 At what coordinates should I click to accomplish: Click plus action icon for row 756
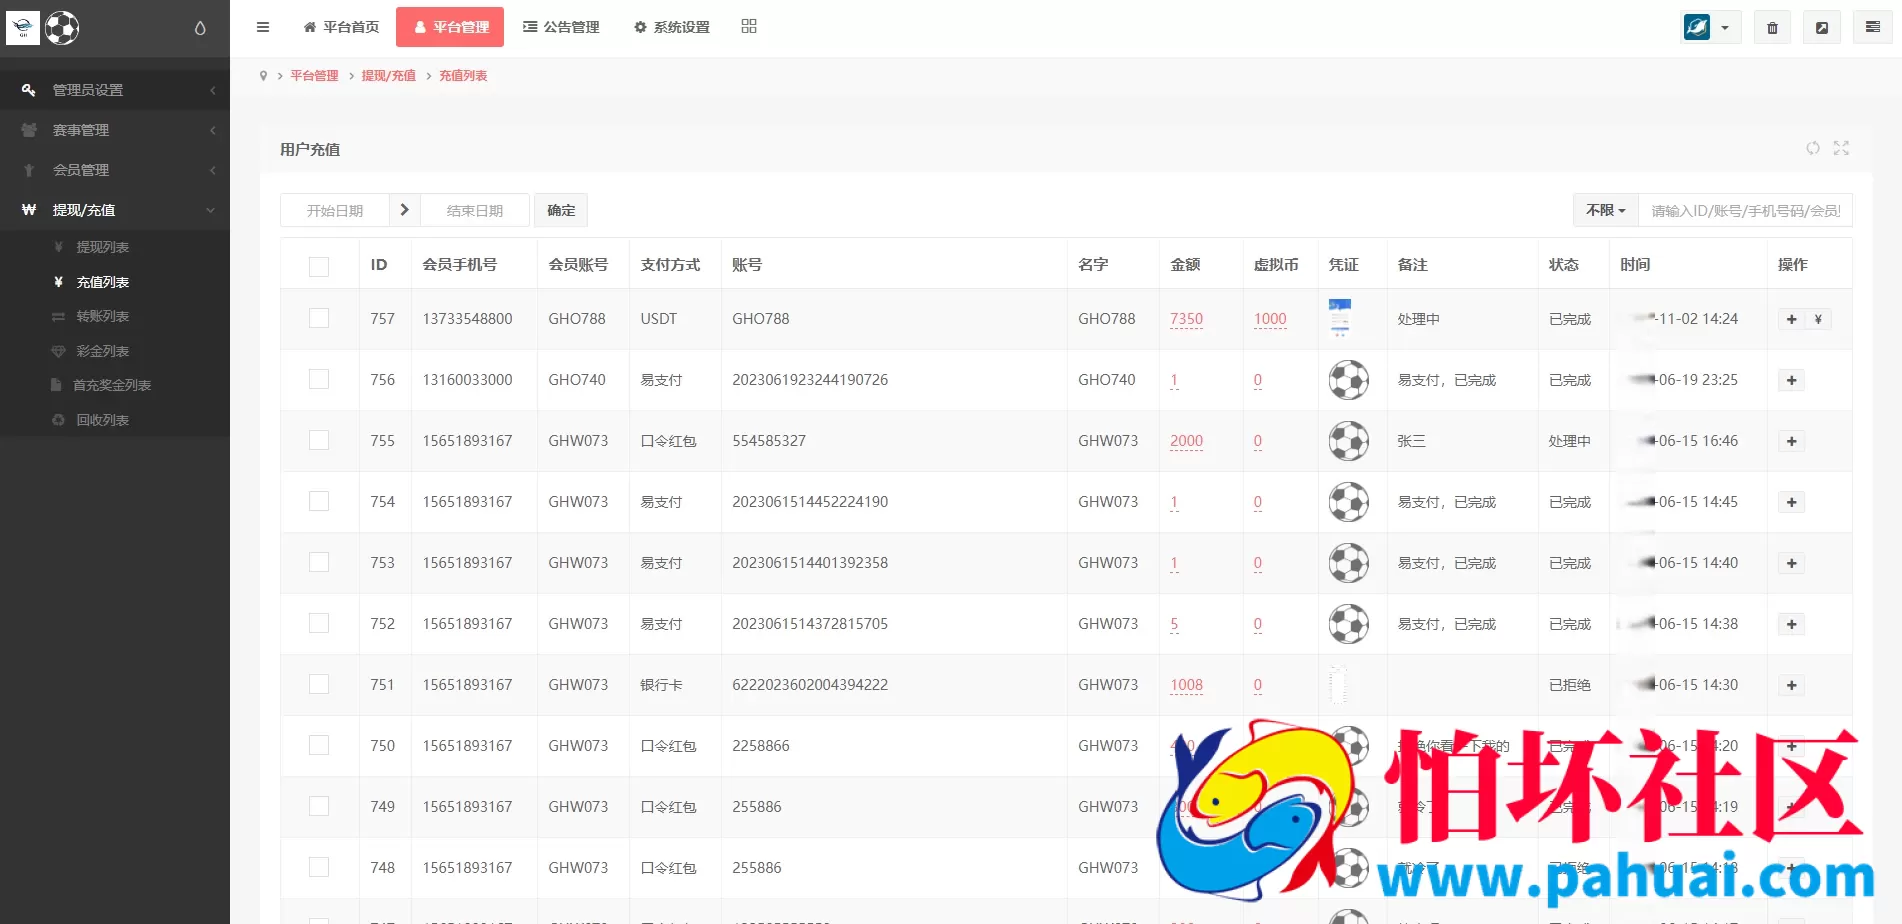click(x=1791, y=380)
